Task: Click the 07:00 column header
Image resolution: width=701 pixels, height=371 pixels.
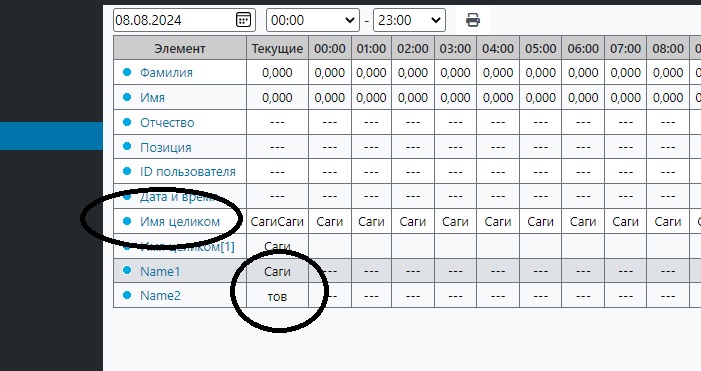Action: pyautogui.click(x=625, y=48)
